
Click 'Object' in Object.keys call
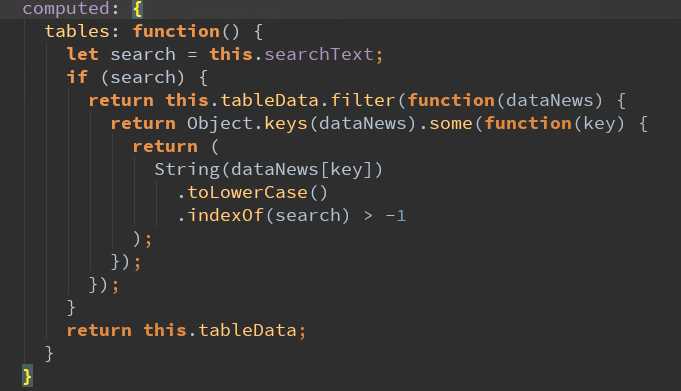[x=220, y=123]
